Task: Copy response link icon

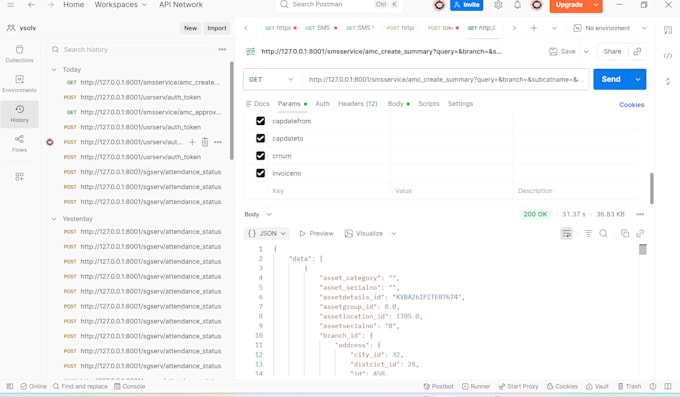Action: click(x=640, y=233)
